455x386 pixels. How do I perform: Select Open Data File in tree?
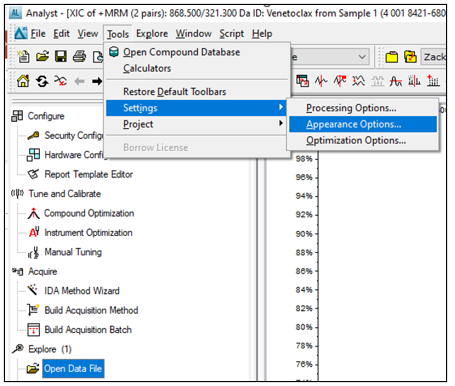(73, 369)
